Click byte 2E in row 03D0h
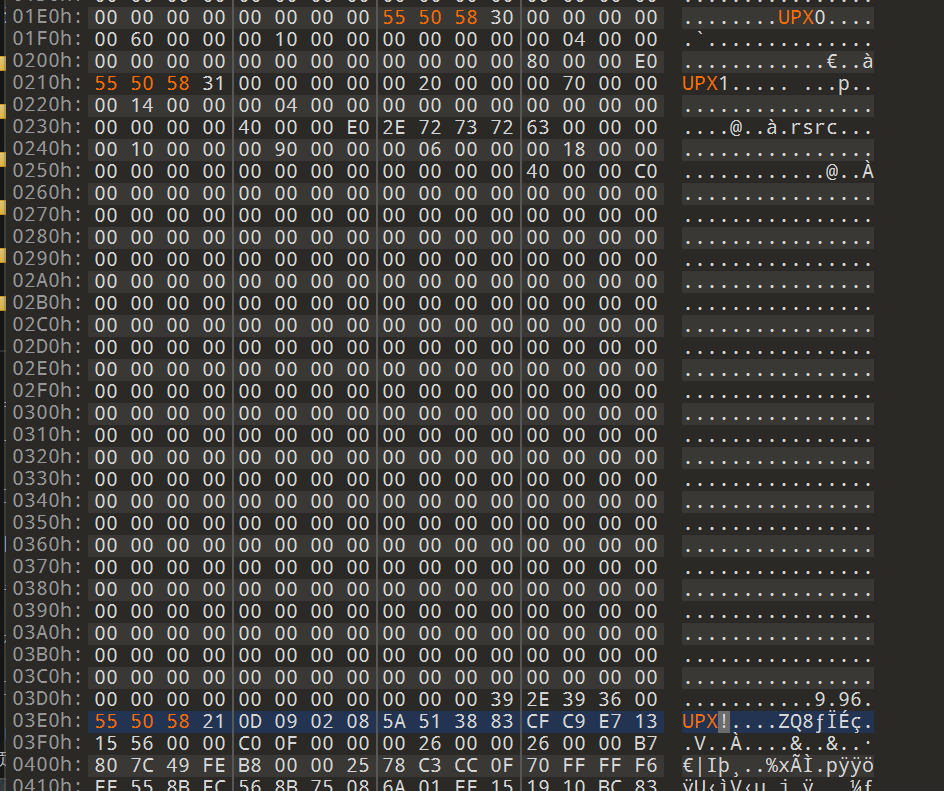Screen dimensions: 944x791 [538, 699]
